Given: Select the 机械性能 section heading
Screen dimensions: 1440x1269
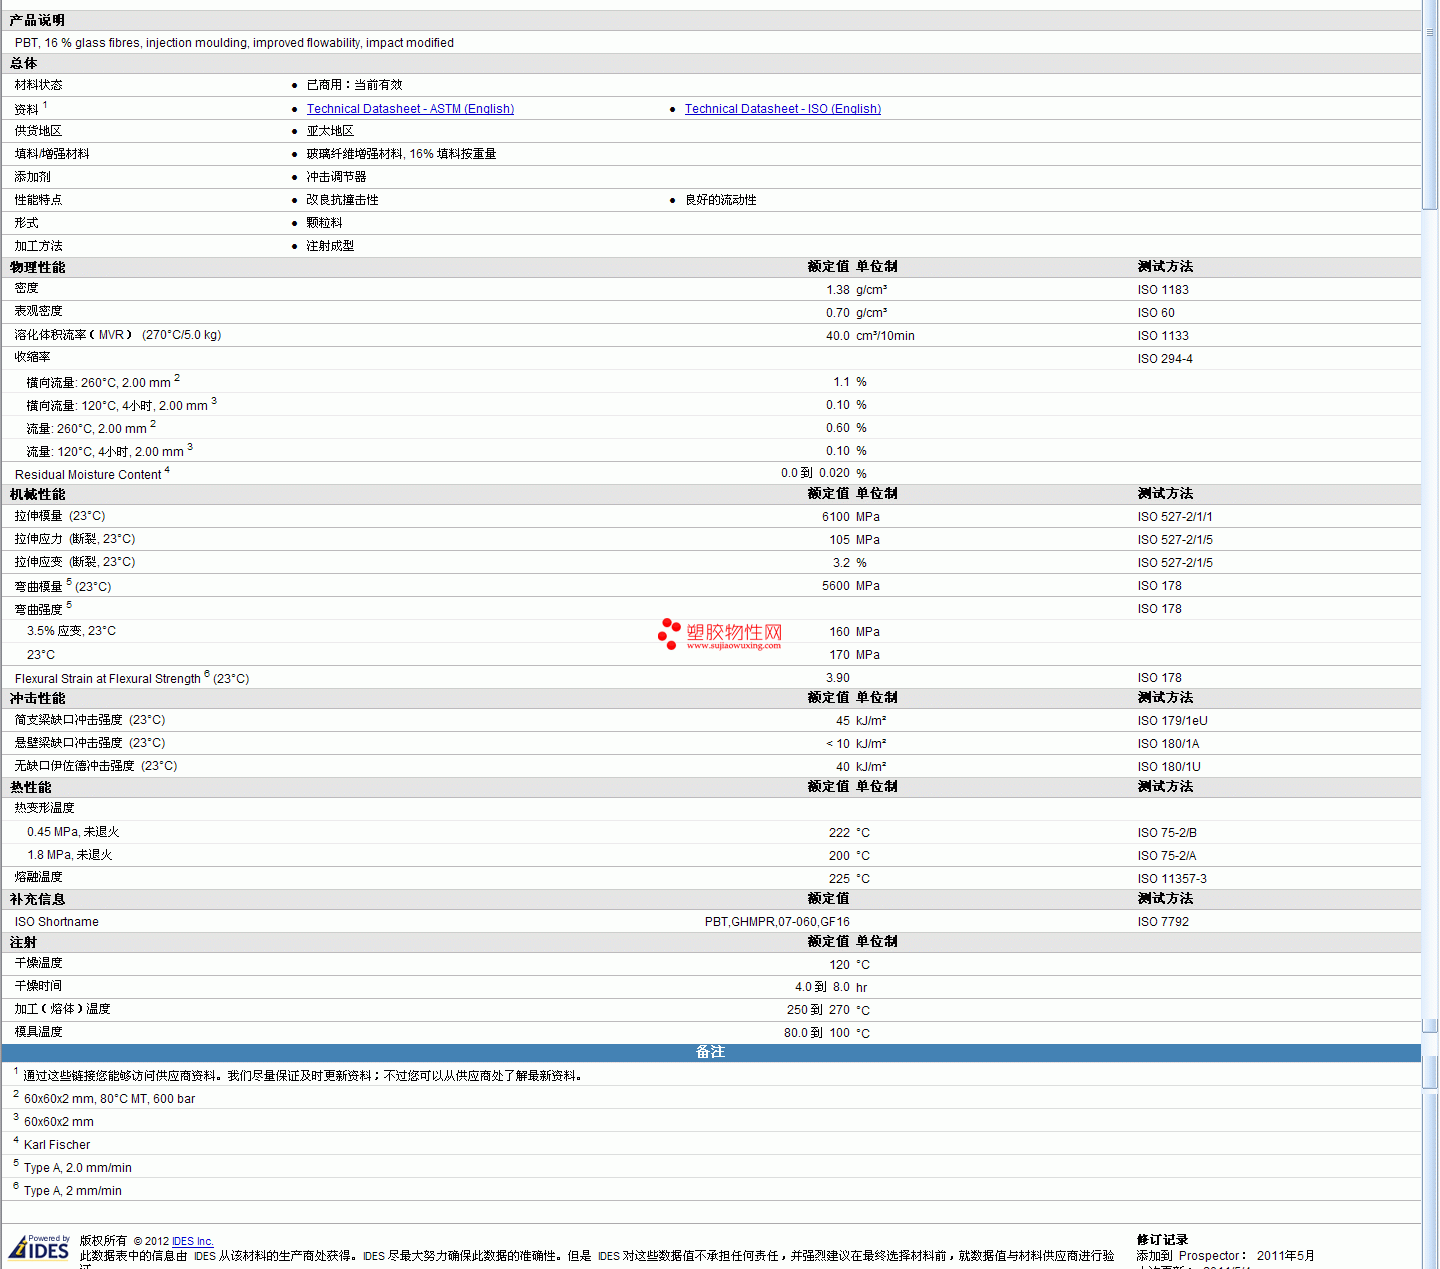Looking at the screenshot, I should point(38,494).
